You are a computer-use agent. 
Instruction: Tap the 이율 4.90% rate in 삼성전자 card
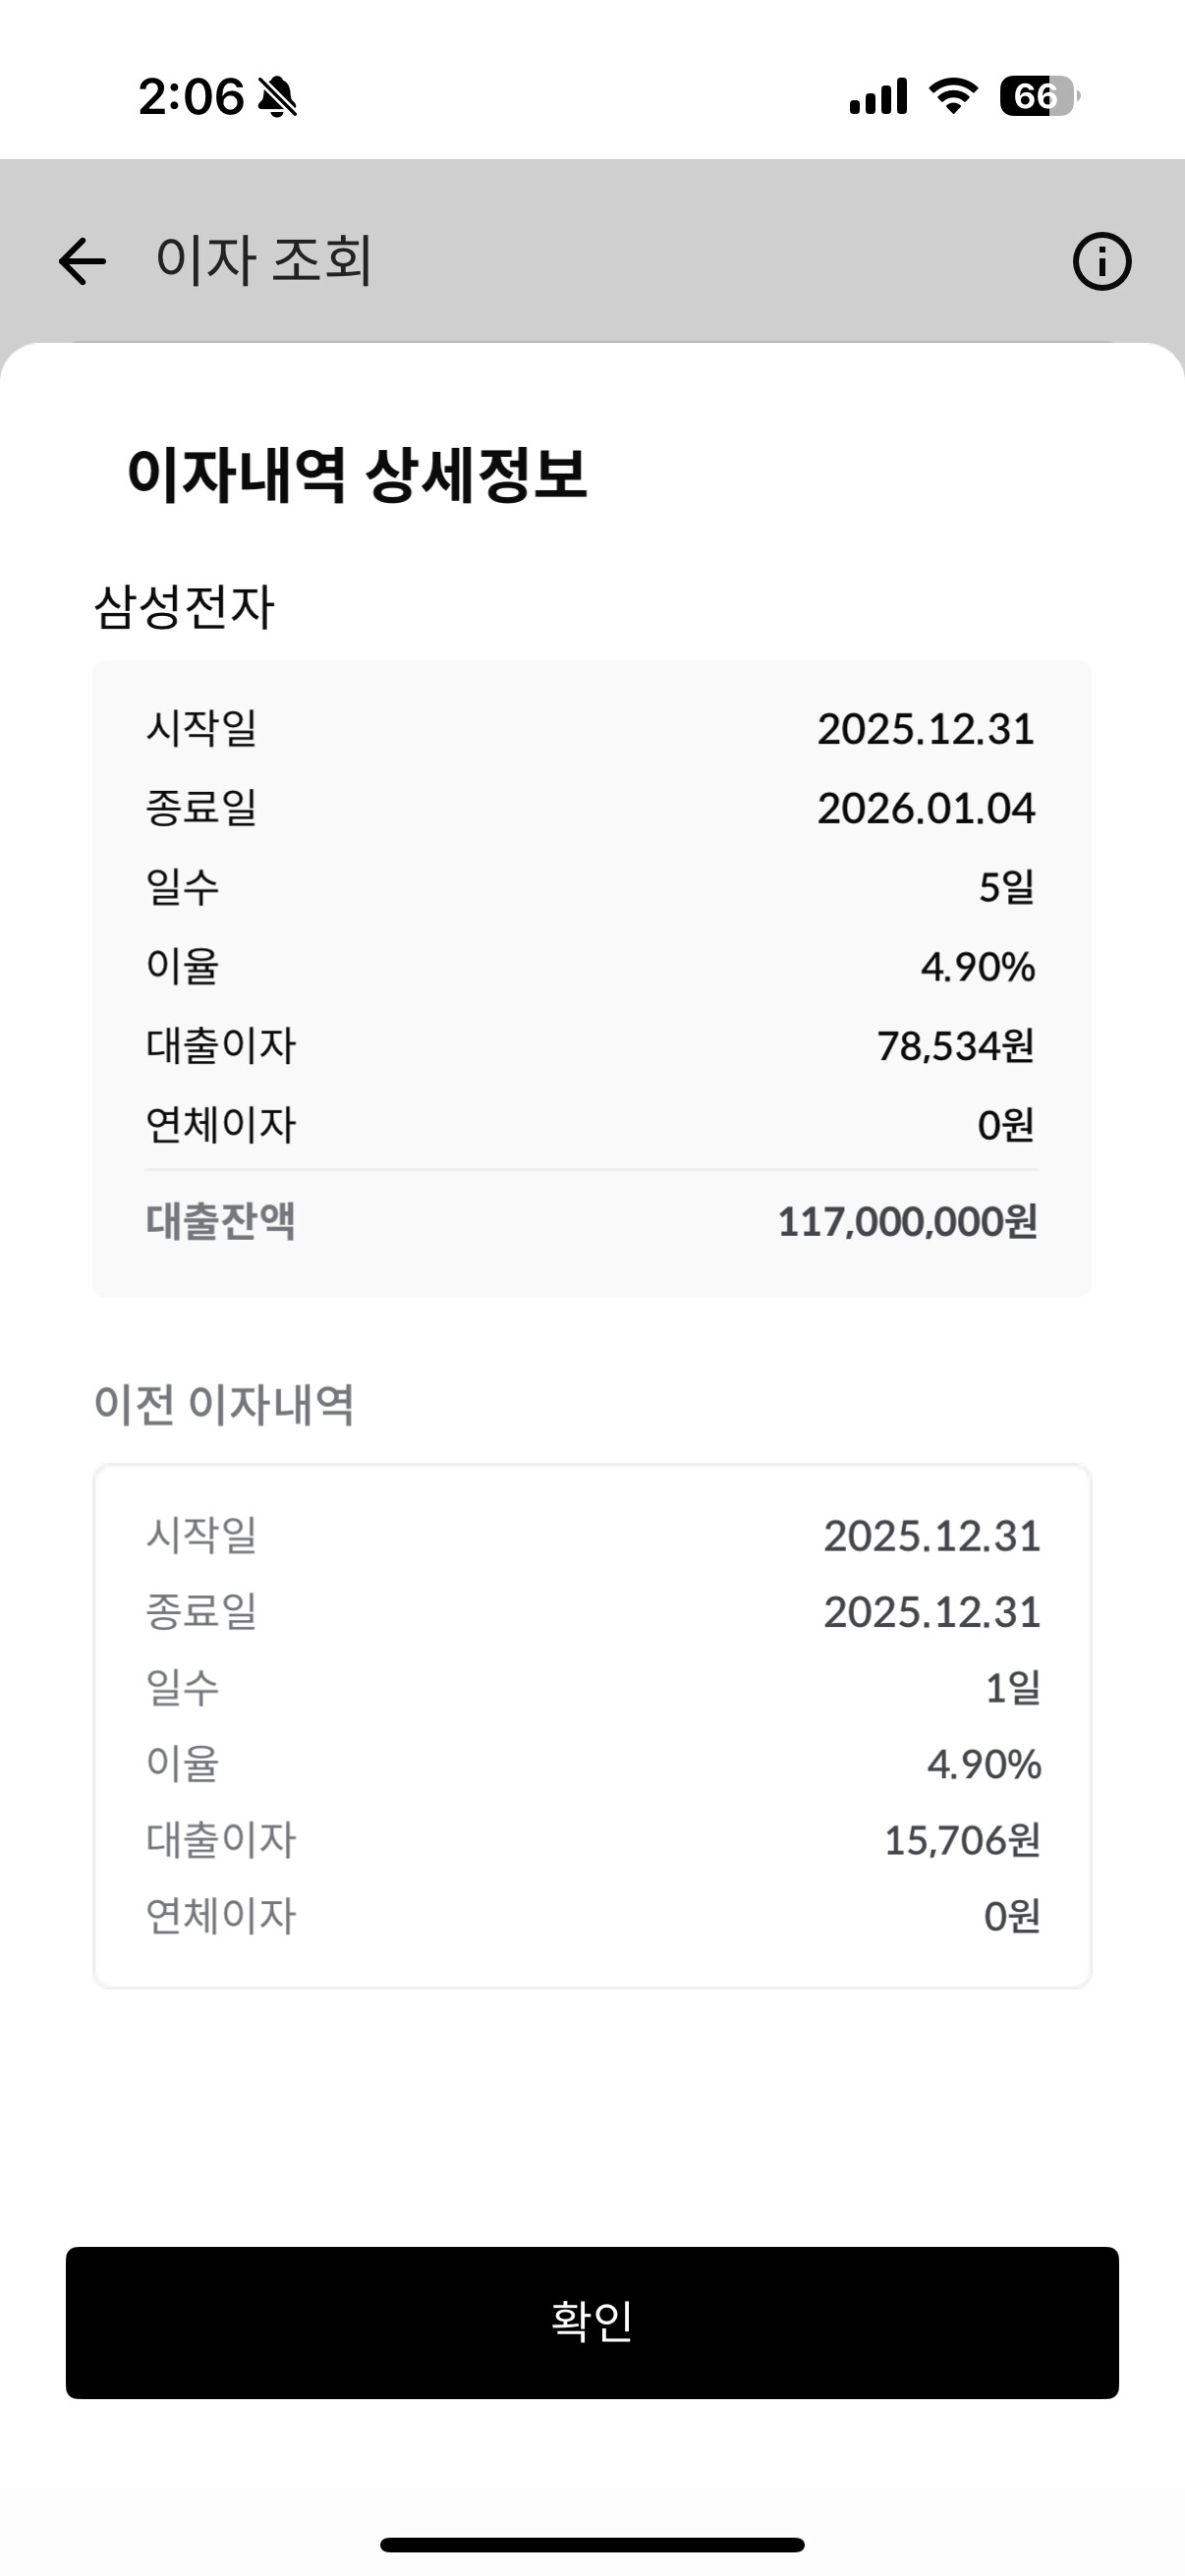click(978, 967)
